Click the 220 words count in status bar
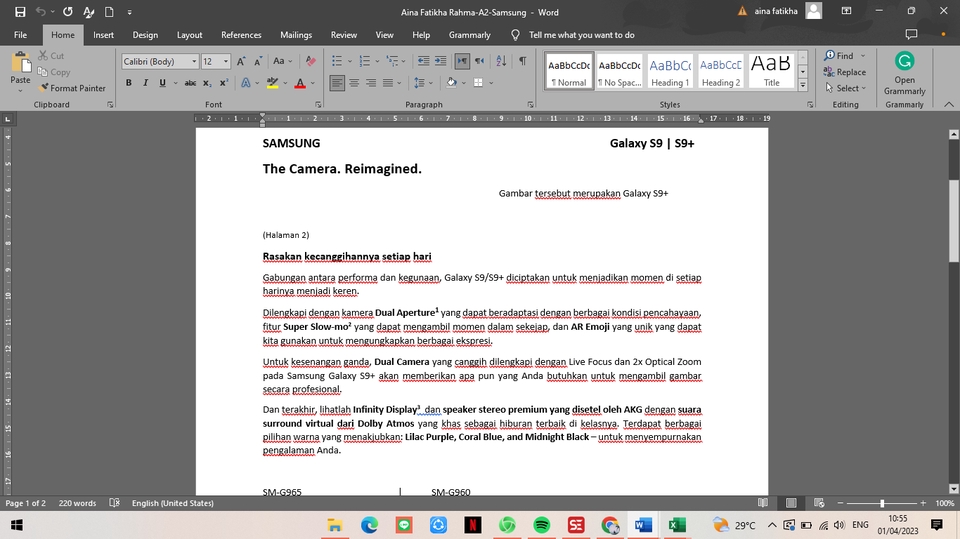960x539 pixels. [x=77, y=503]
